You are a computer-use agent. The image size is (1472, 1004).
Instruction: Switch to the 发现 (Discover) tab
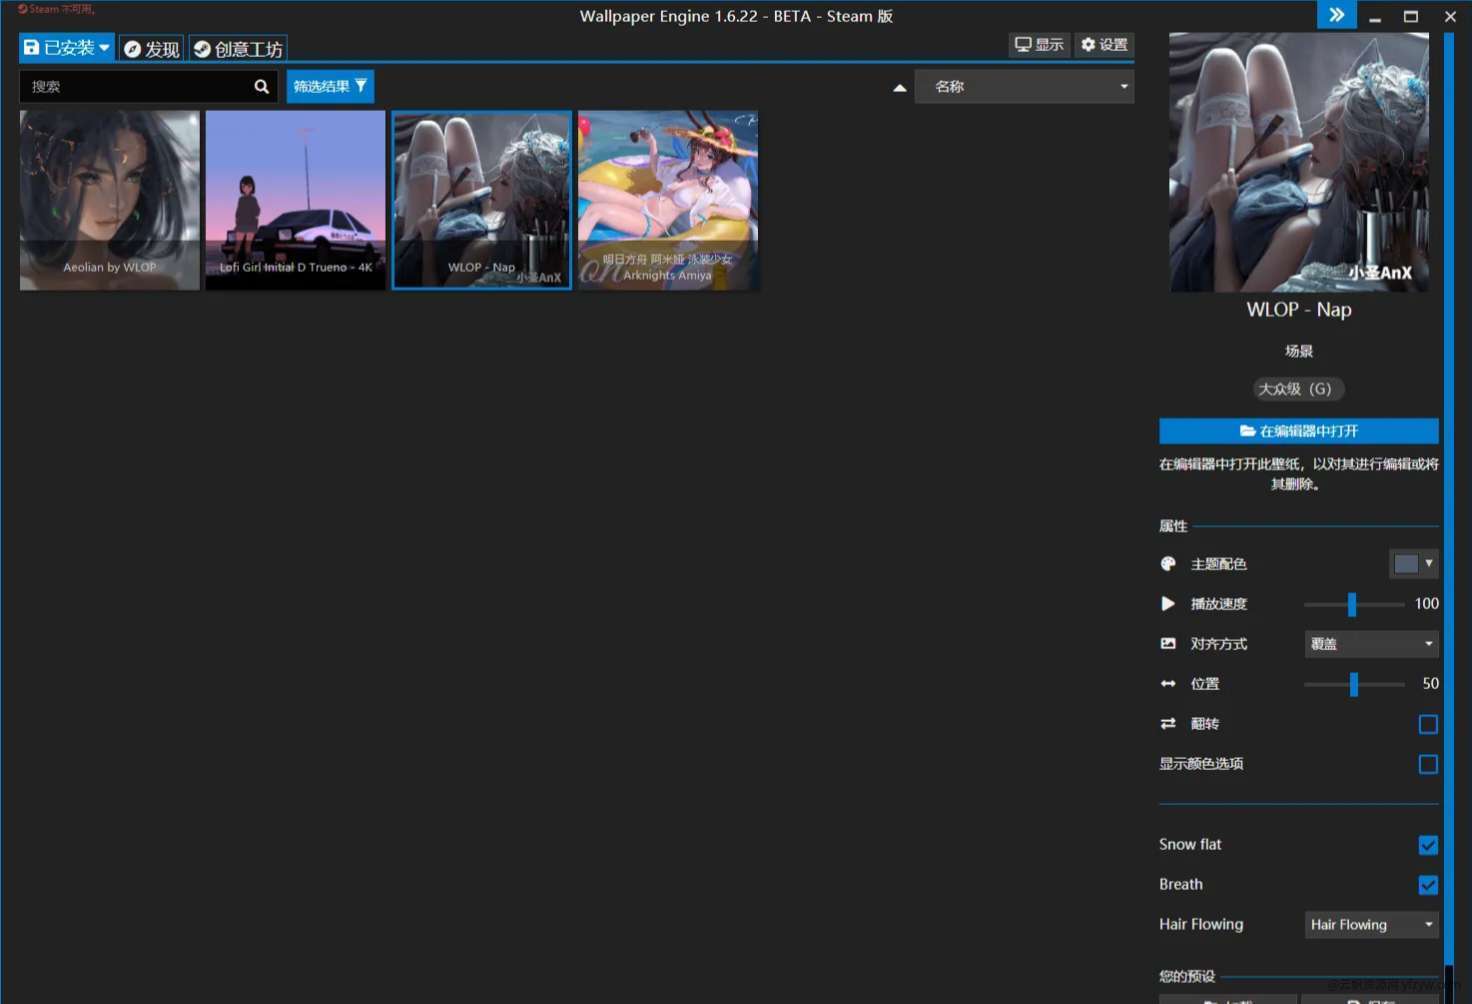(152, 49)
